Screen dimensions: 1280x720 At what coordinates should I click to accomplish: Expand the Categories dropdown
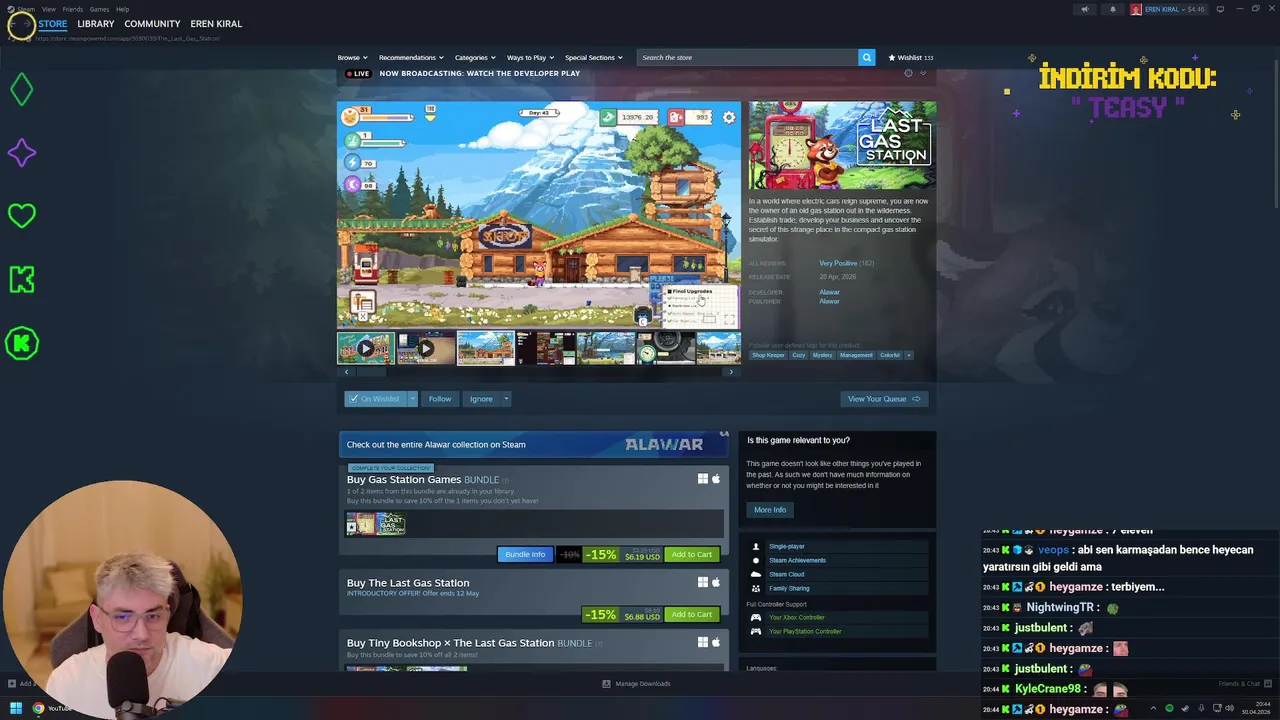(475, 57)
